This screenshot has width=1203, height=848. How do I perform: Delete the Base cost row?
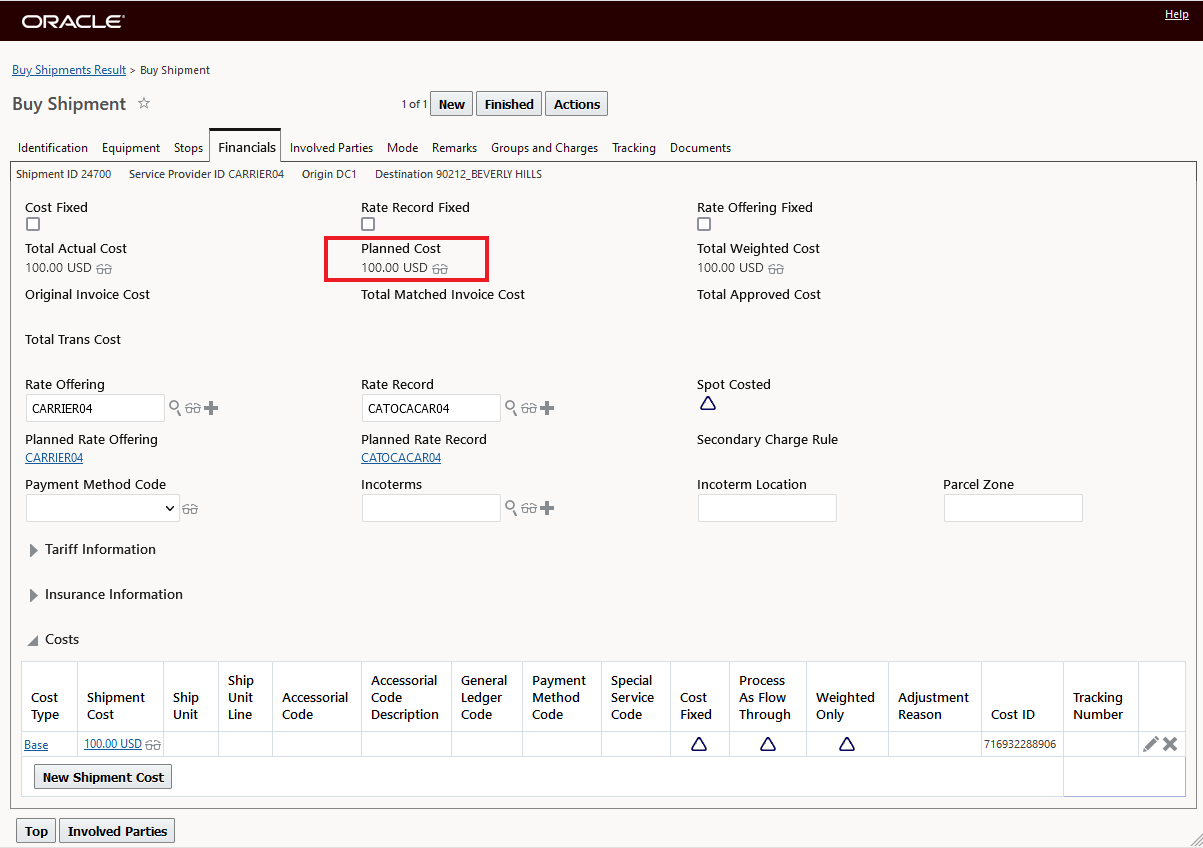[1170, 744]
